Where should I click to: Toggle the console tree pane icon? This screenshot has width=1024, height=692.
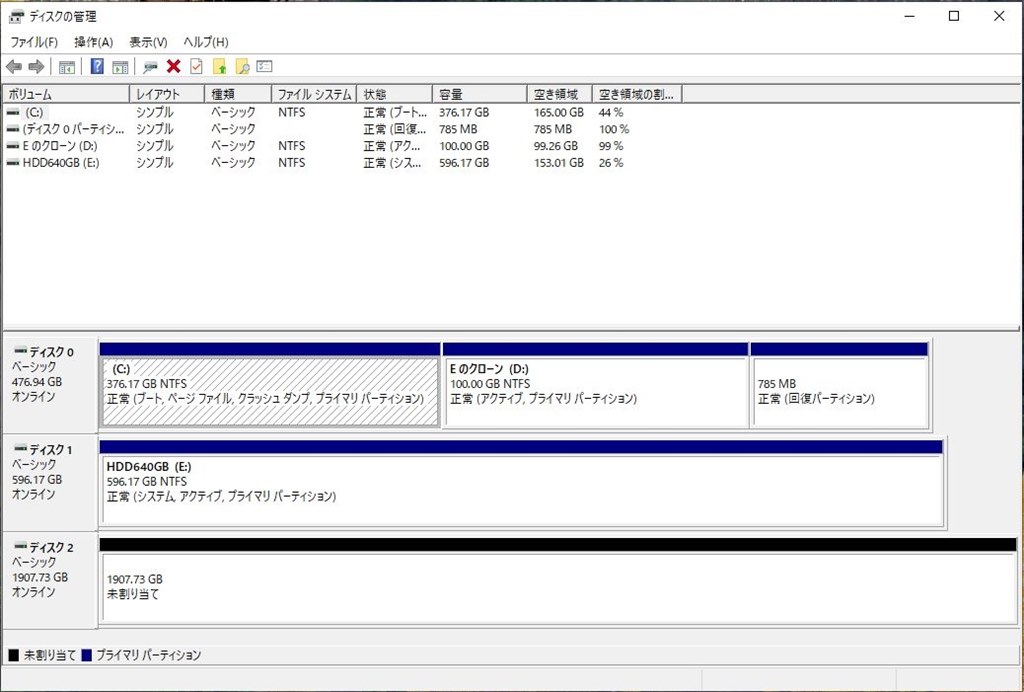tap(66, 66)
